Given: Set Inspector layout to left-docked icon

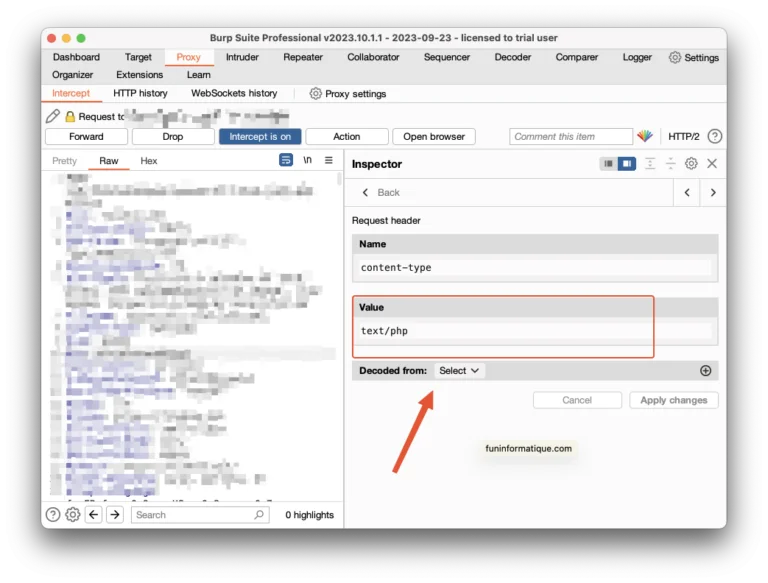Looking at the screenshot, I should 608,164.
